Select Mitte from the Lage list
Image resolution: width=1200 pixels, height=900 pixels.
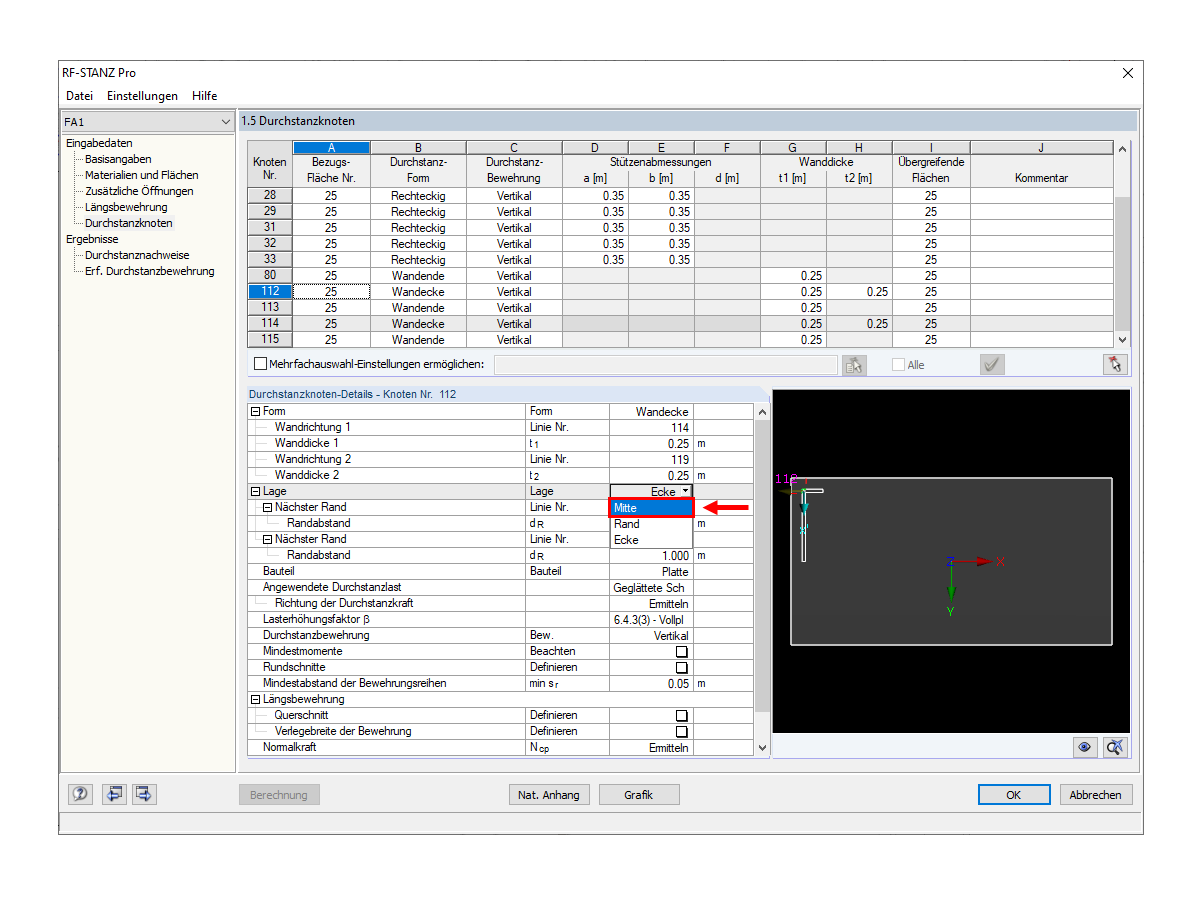(x=652, y=508)
